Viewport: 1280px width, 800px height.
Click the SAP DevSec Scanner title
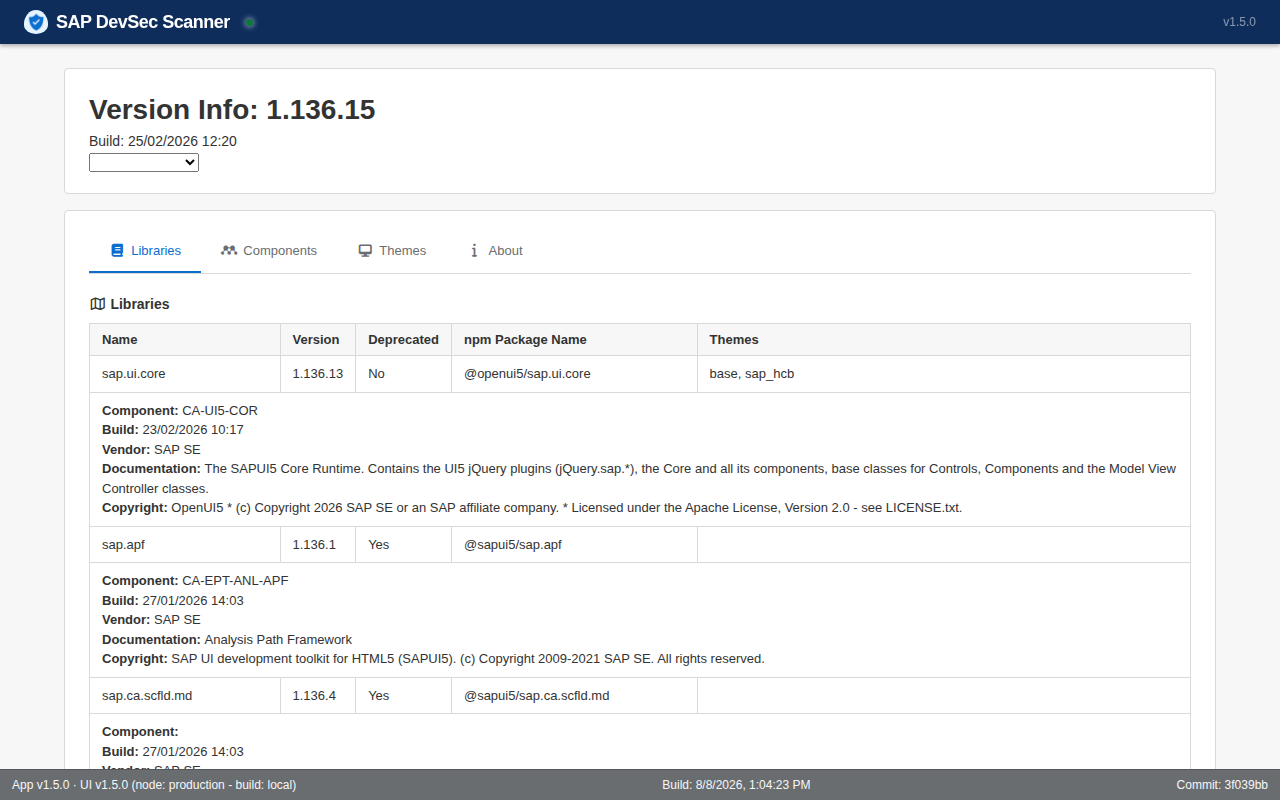(x=143, y=22)
